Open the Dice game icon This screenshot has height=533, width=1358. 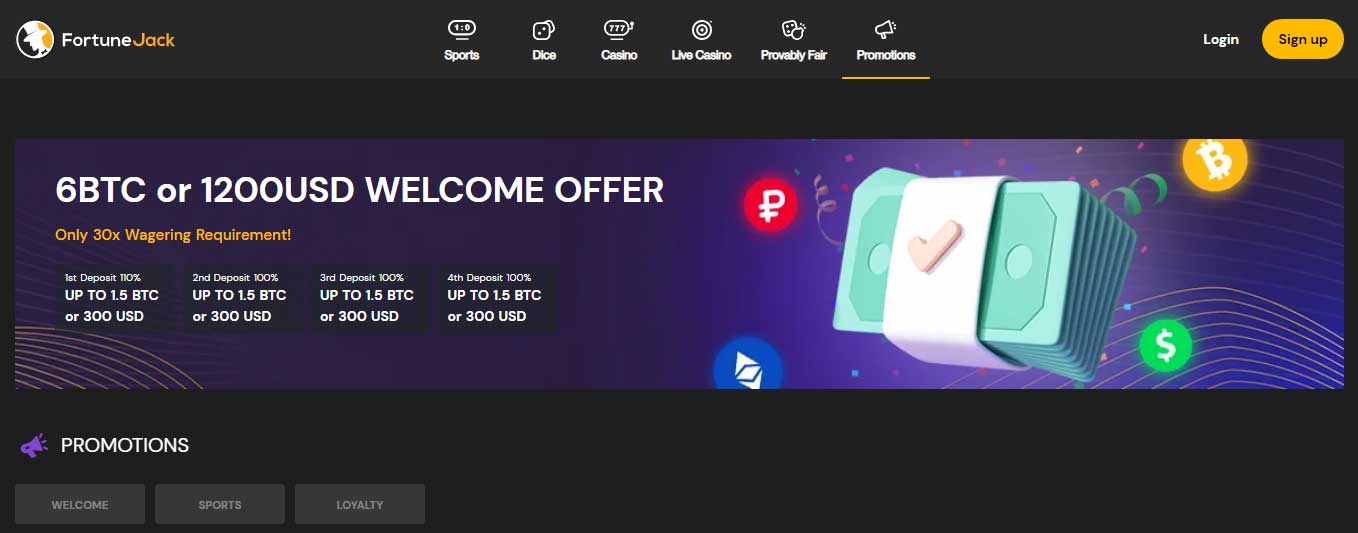coord(544,29)
